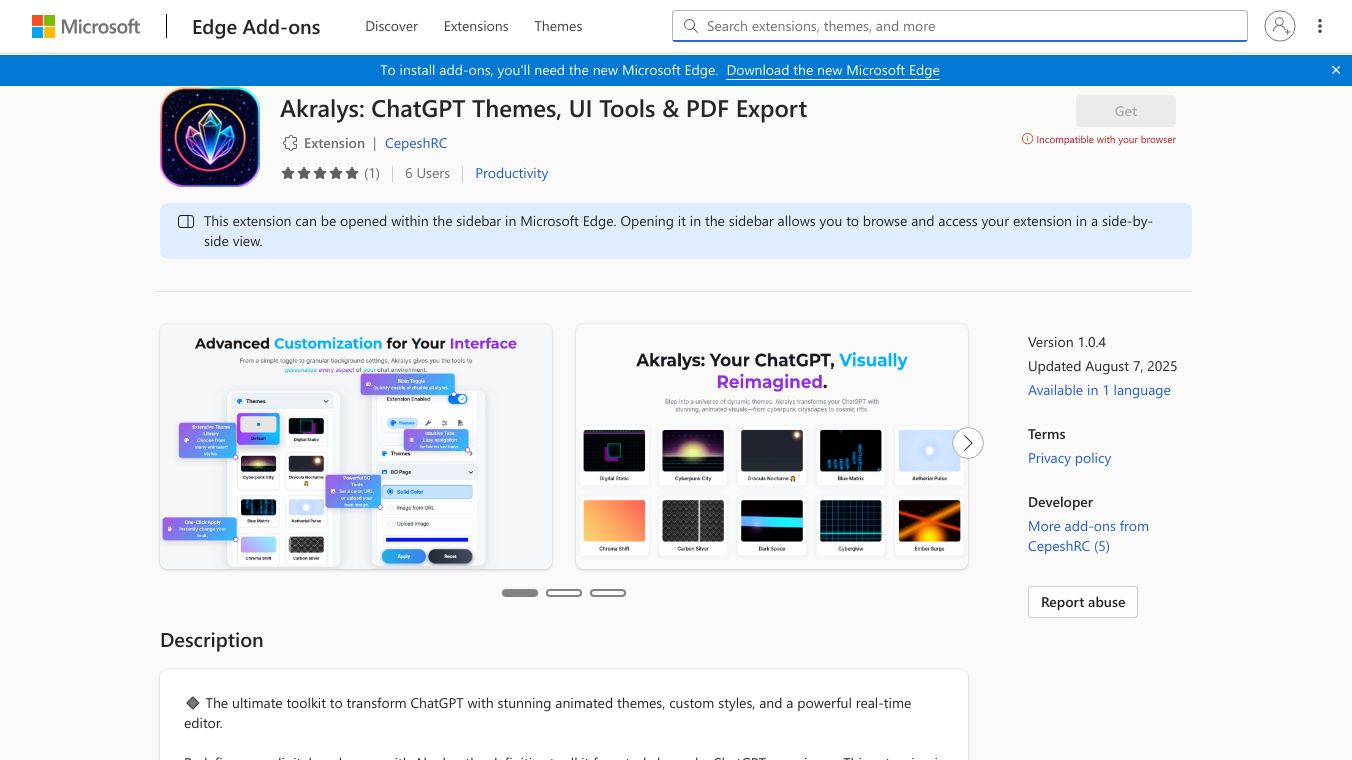This screenshot has width=1352, height=760.
Task: Click the five-star rating display
Action: point(320,173)
